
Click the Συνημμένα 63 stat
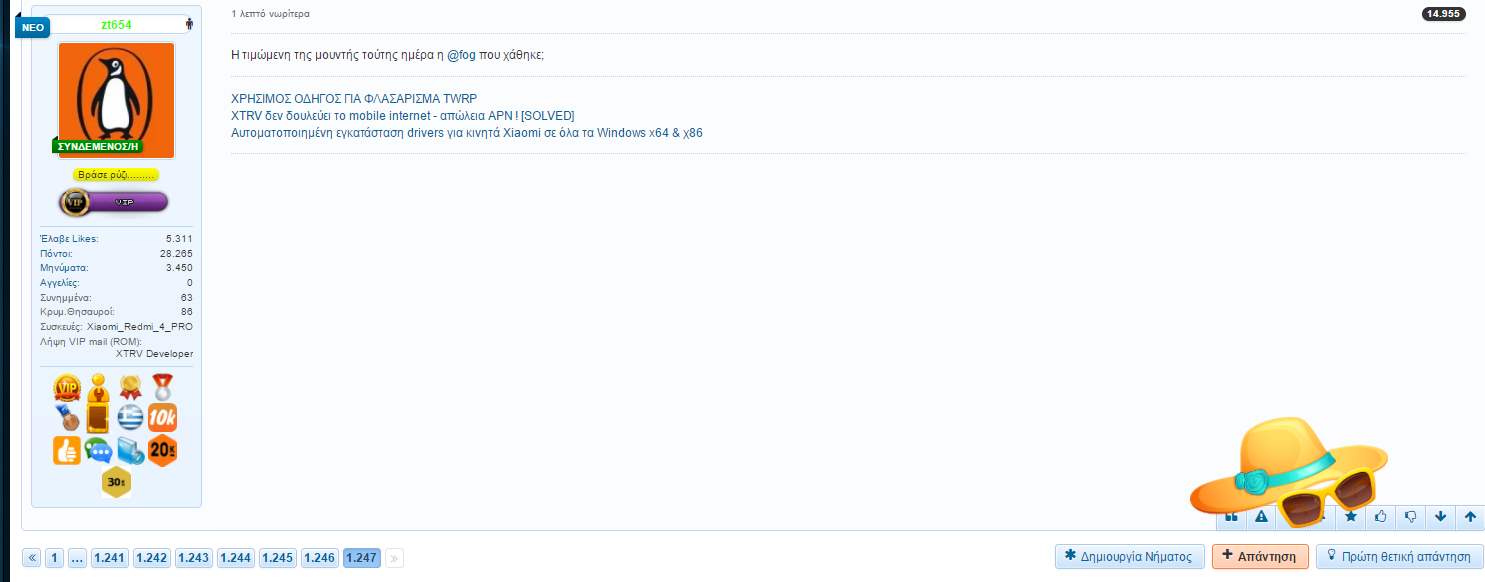coord(116,298)
